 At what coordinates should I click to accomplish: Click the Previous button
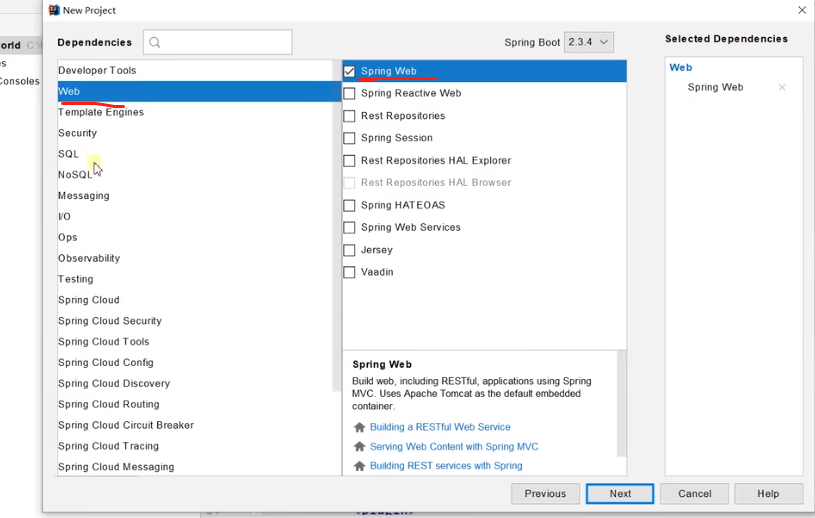pos(545,494)
